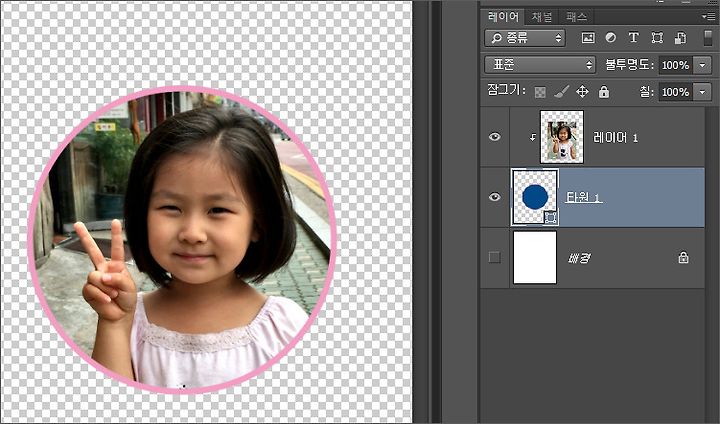Image resolution: width=720 pixels, height=424 pixels.
Task: Filter for pixel layers icon
Action: tap(588, 38)
